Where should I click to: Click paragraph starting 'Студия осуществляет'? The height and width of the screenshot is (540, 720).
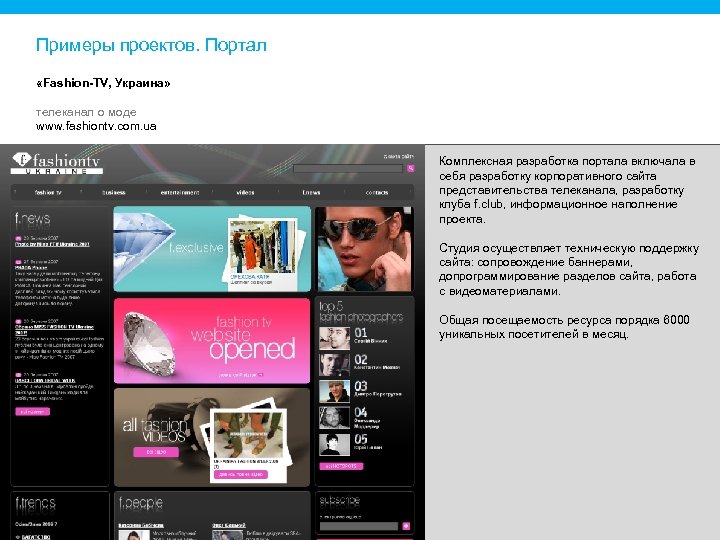(569, 269)
